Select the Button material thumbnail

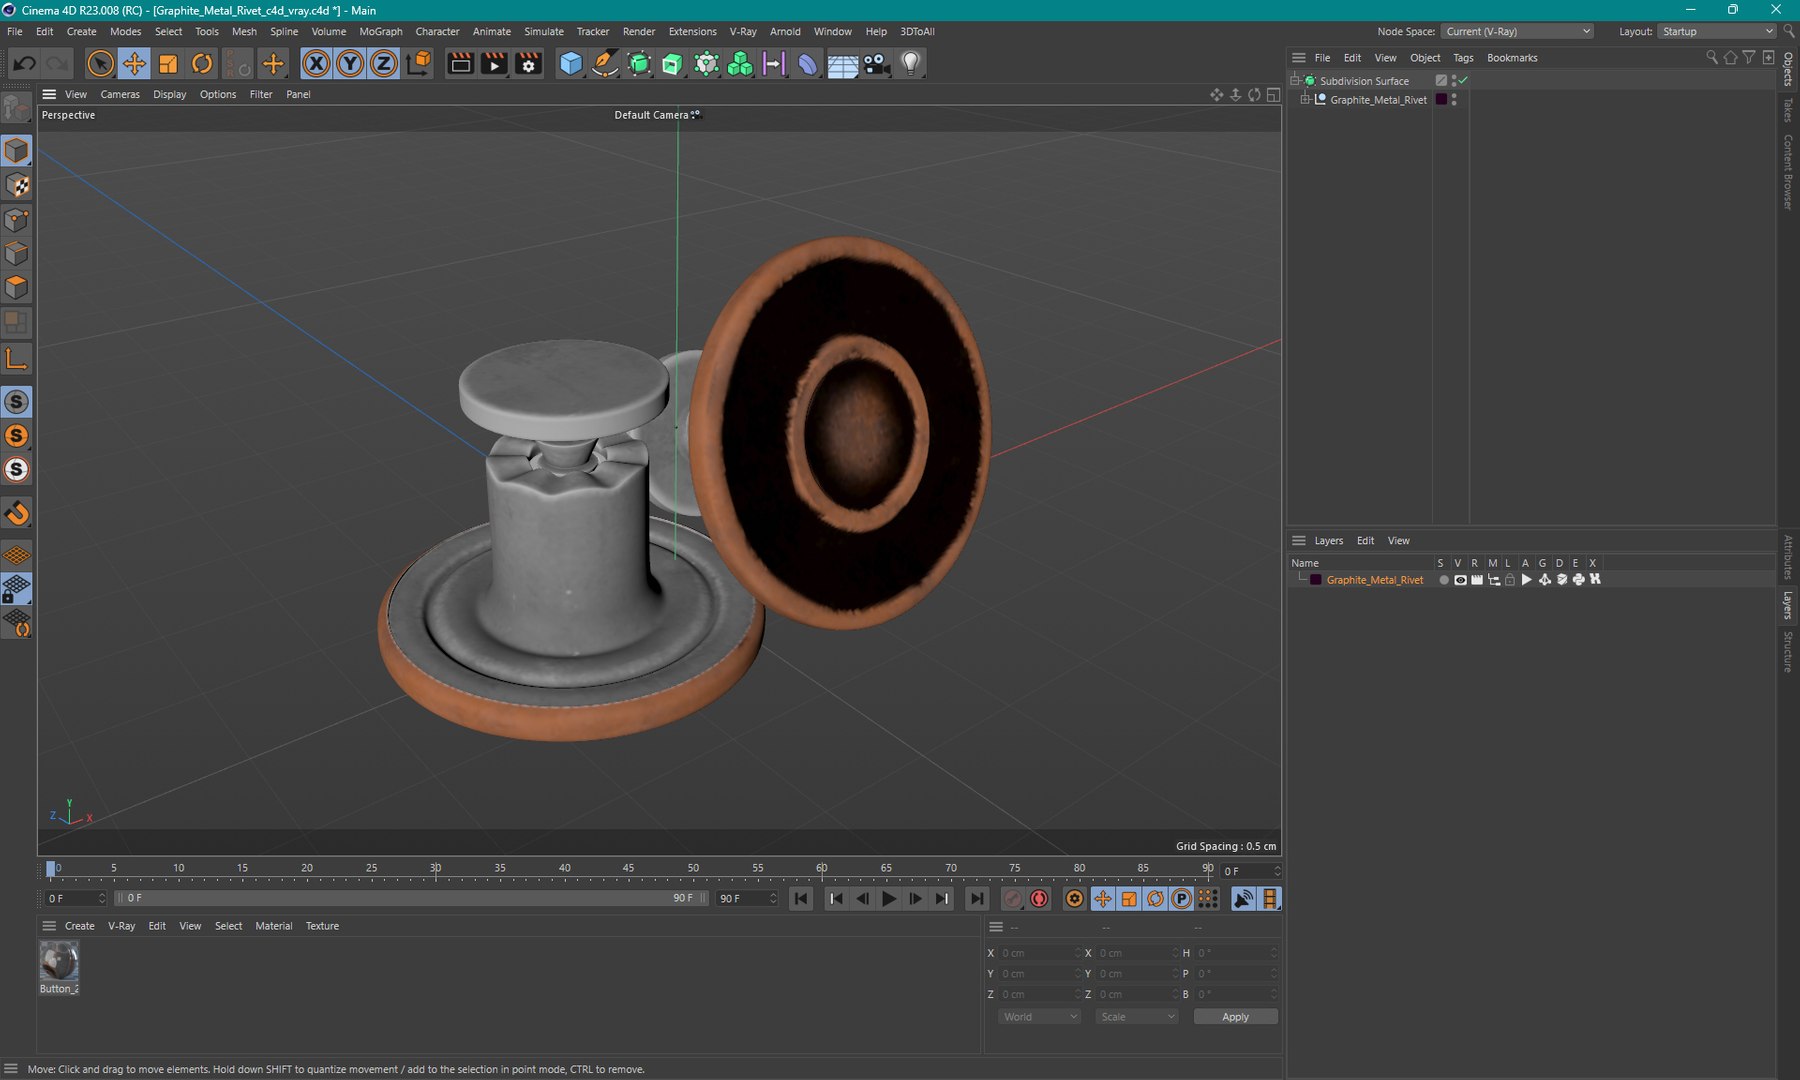tap(59, 962)
